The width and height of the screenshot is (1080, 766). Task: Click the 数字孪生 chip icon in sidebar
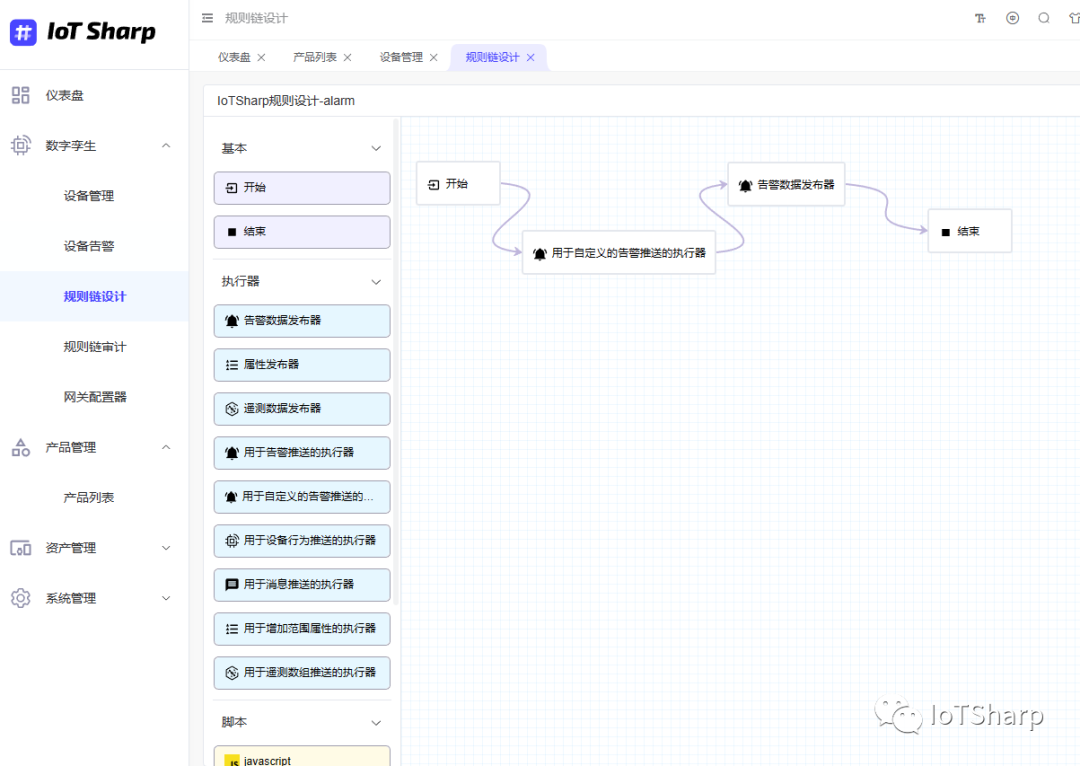click(x=21, y=145)
